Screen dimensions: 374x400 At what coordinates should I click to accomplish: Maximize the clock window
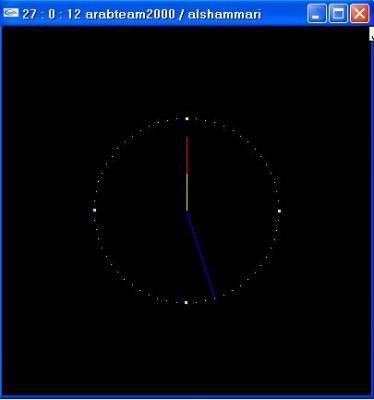(x=338, y=14)
